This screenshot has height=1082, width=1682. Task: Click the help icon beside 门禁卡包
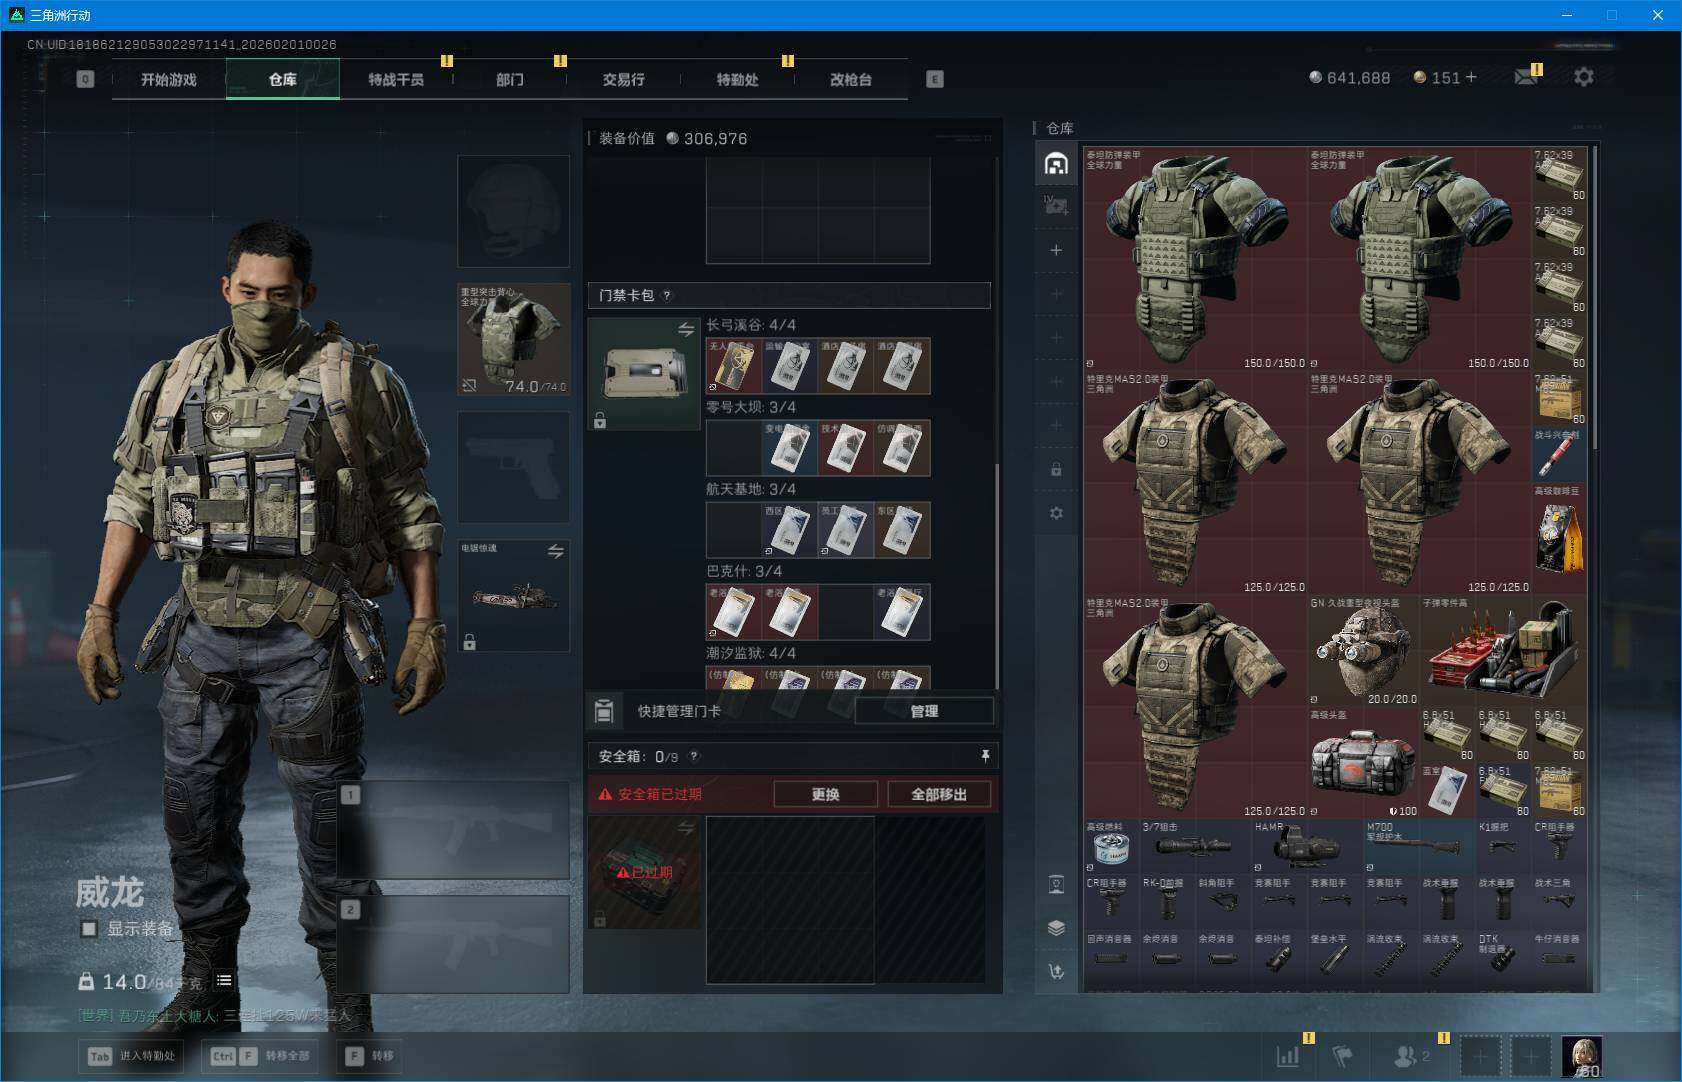click(x=667, y=295)
